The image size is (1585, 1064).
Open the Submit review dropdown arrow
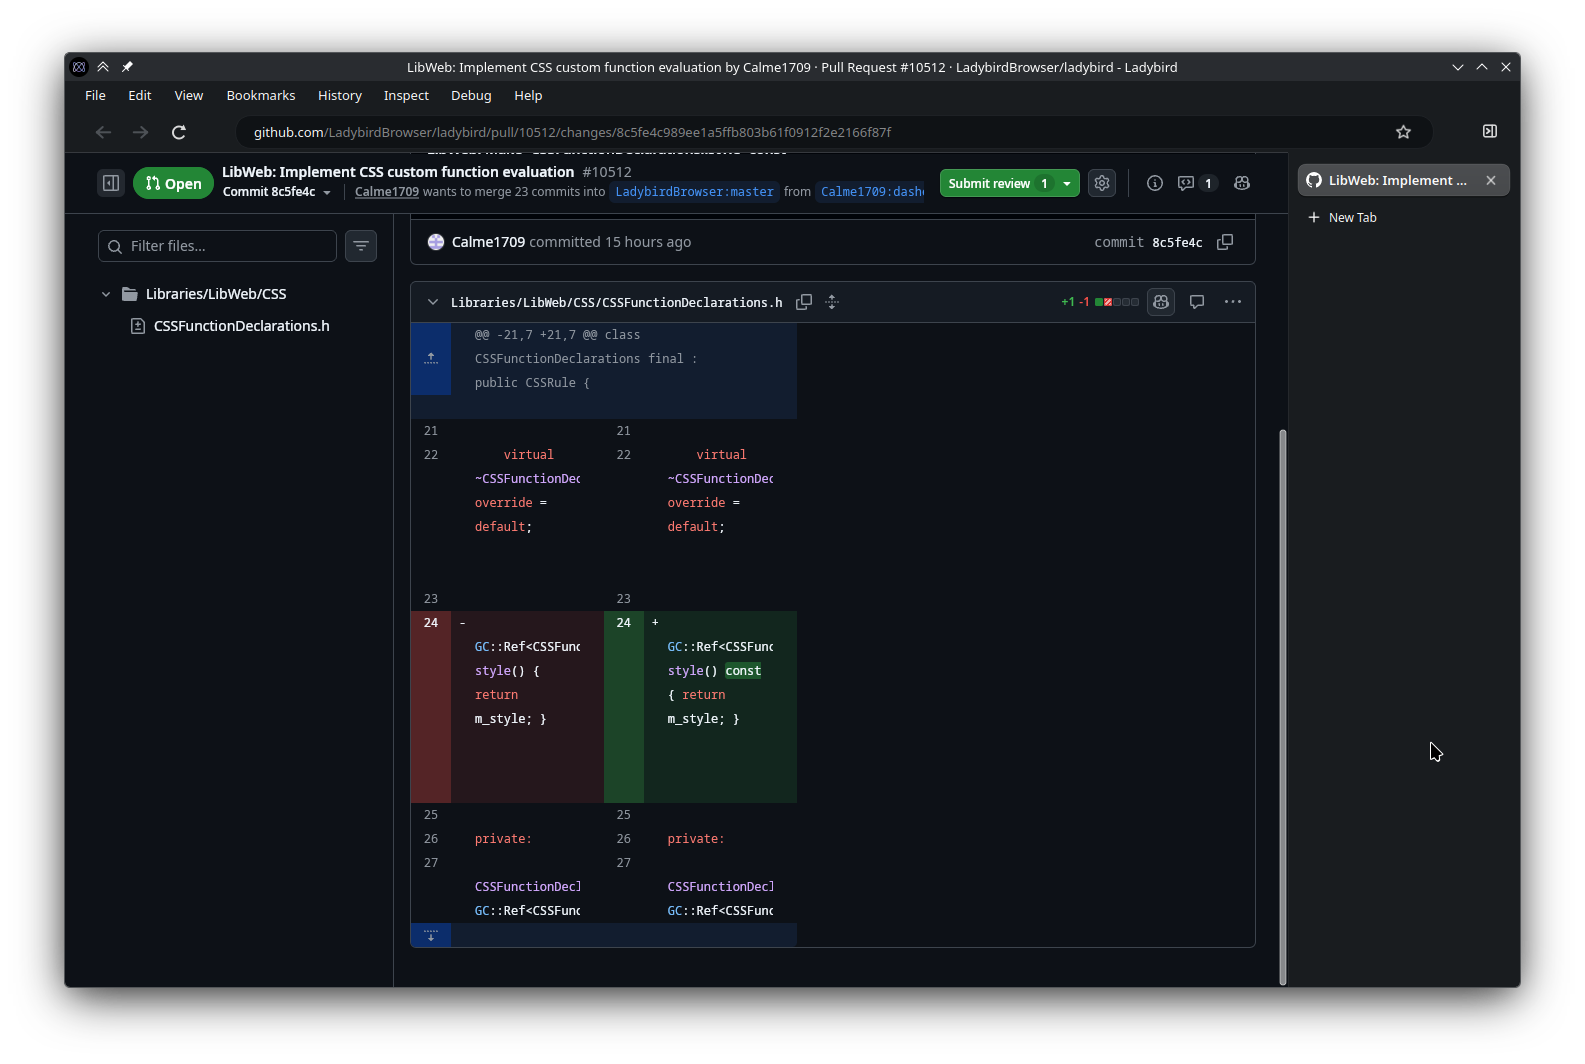click(1067, 183)
